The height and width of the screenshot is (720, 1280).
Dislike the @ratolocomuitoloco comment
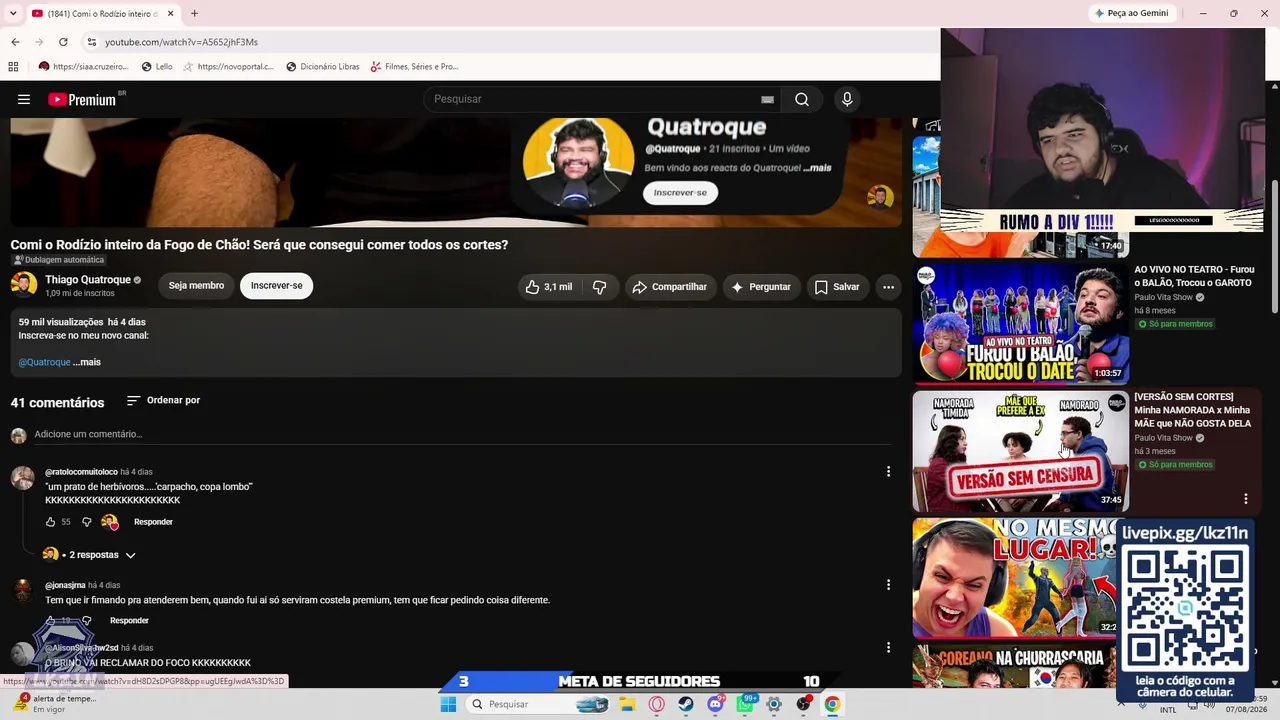[86, 522]
